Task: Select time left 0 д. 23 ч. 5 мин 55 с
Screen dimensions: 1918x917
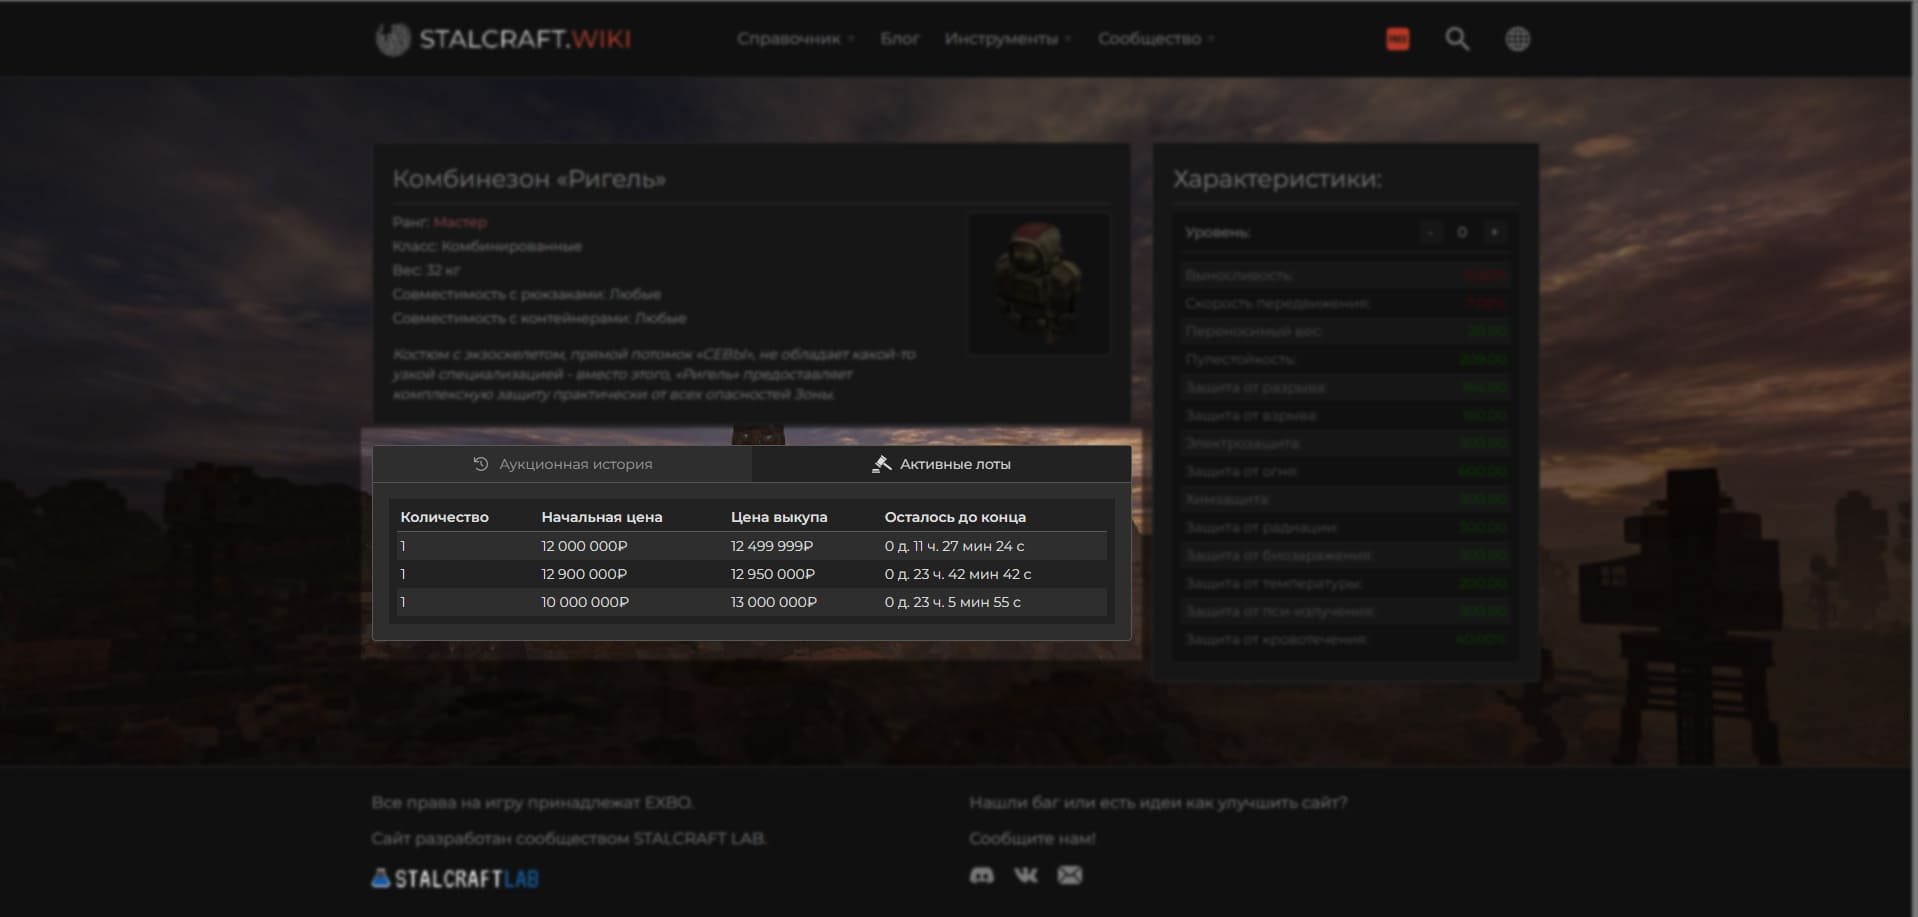Action: [953, 602]
